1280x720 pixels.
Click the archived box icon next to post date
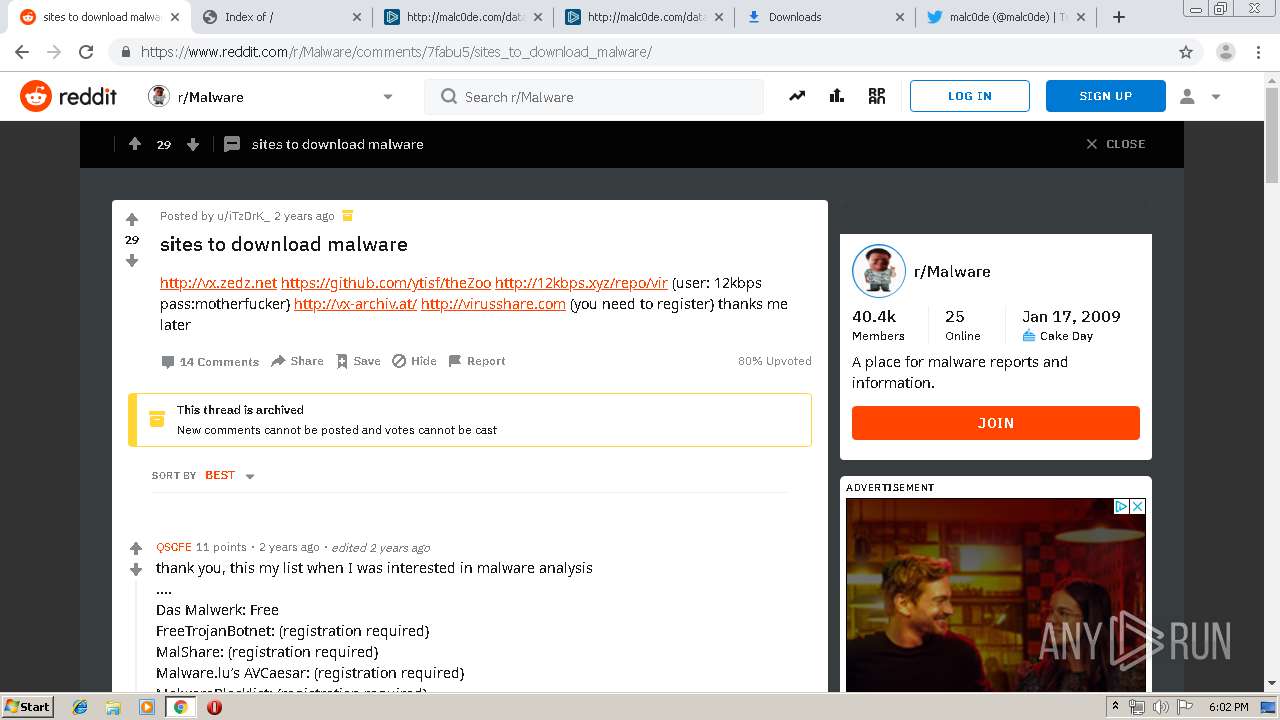click(x=347, y=215)
